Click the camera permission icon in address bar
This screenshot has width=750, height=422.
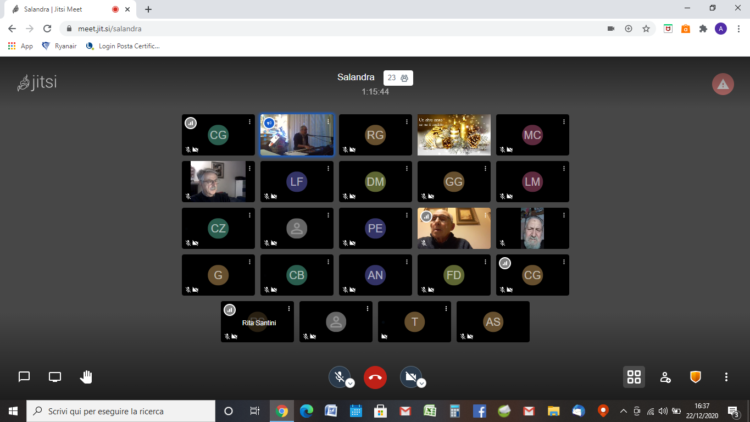coord(611,29)
